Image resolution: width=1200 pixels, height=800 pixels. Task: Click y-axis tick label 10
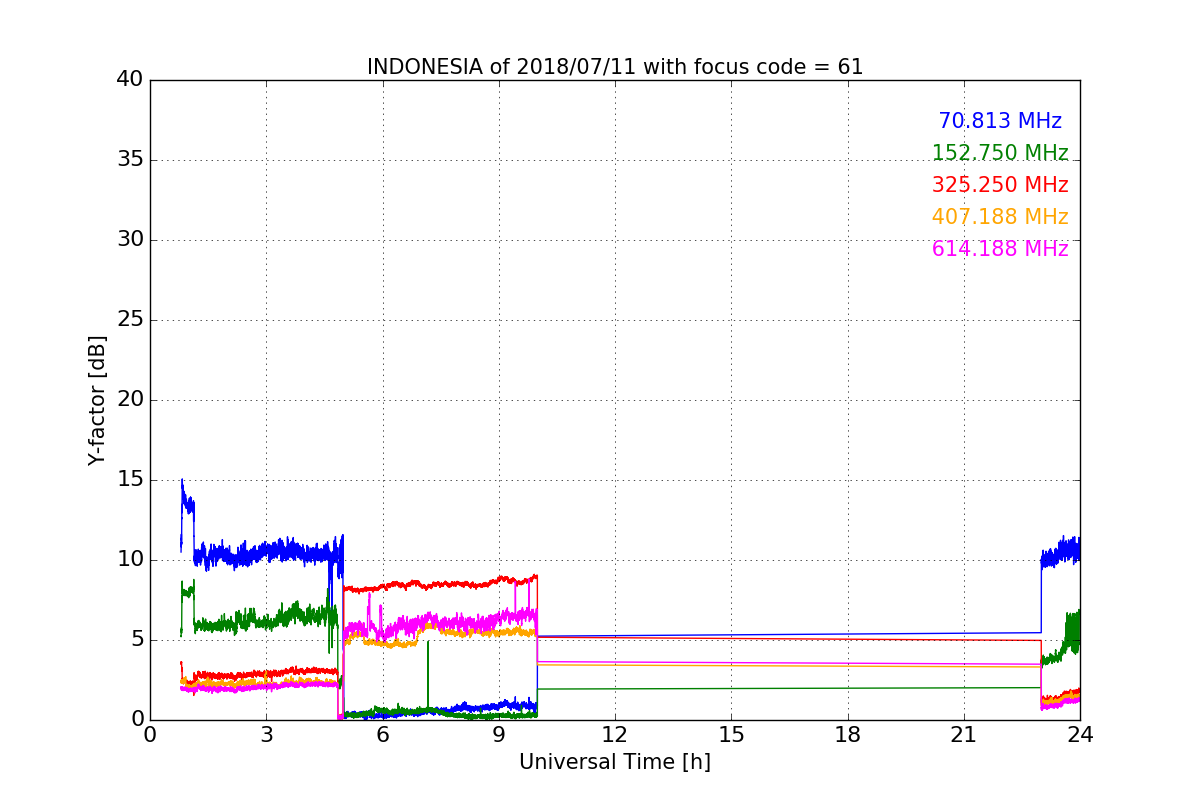click(130, 560)
